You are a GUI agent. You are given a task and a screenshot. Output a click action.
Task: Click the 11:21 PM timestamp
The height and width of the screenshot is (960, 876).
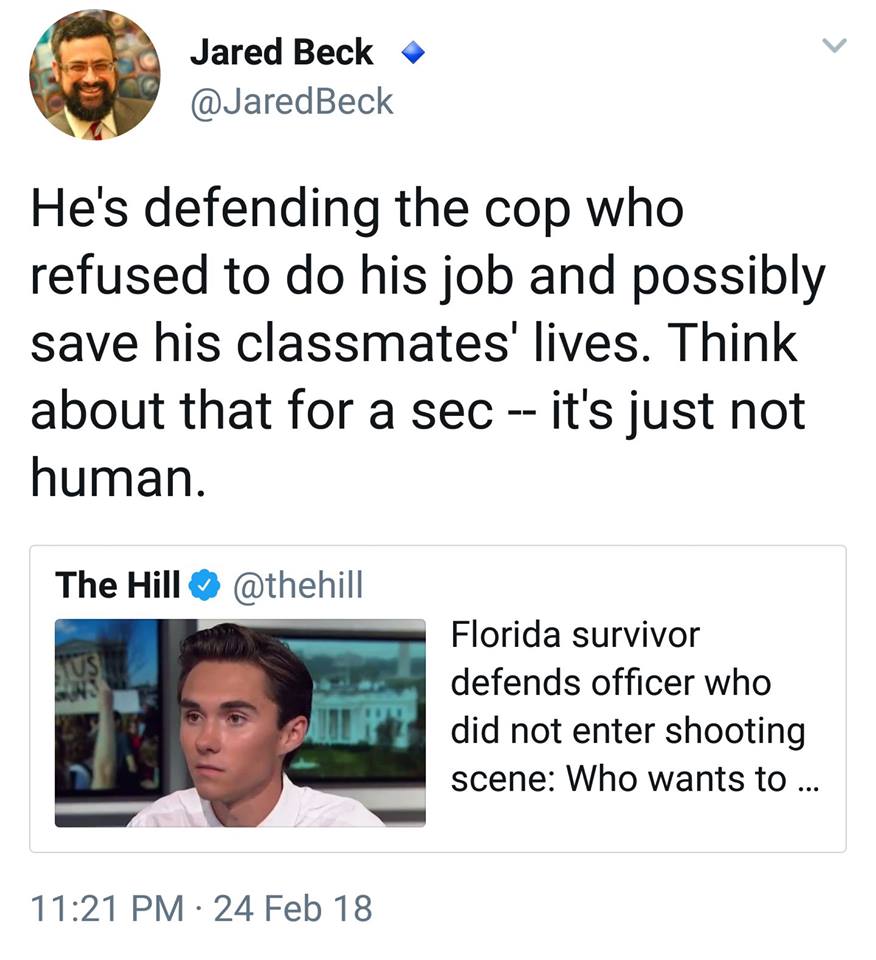click(107, 908)
